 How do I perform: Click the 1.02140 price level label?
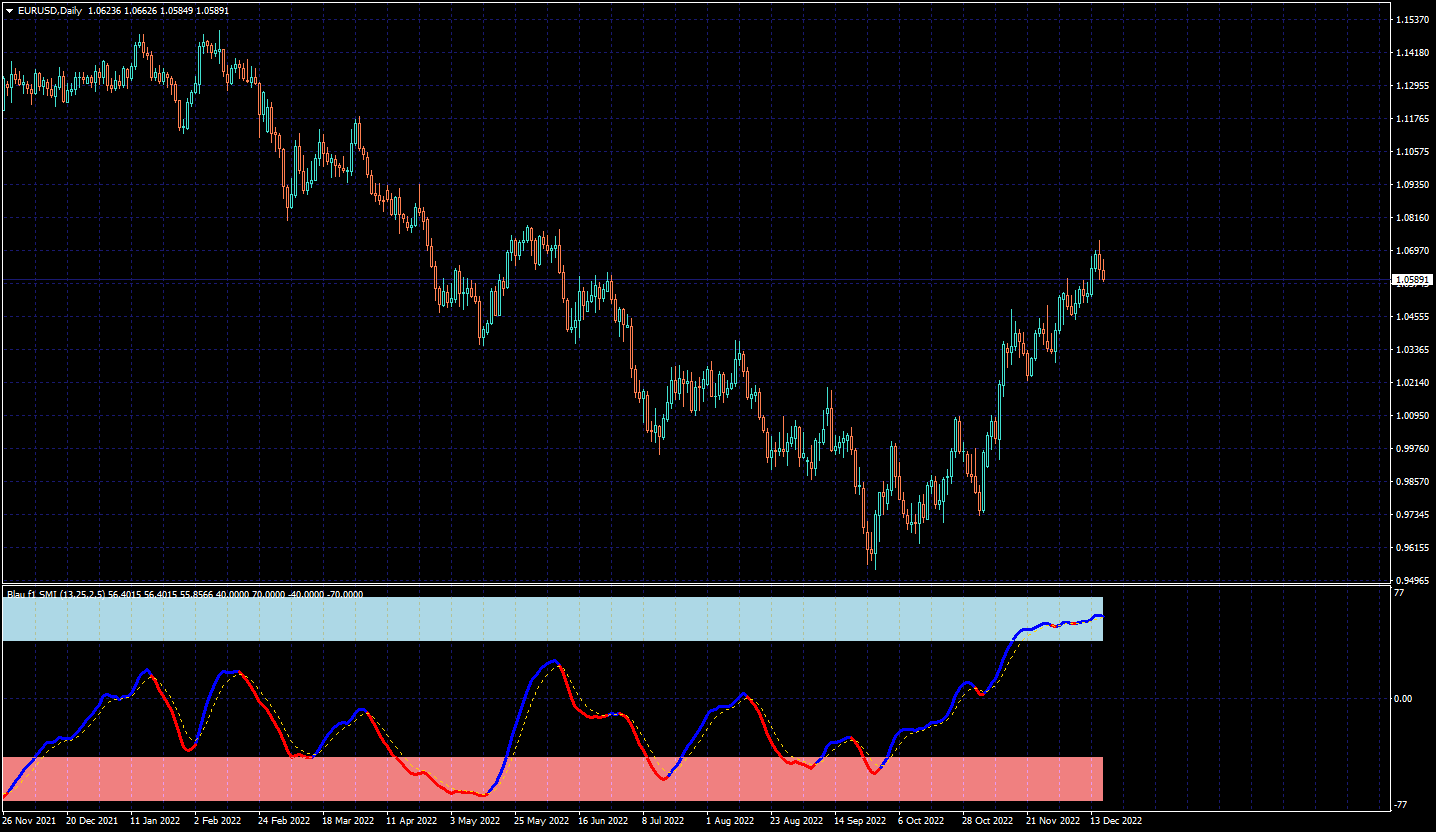(x=1412, y=383)
